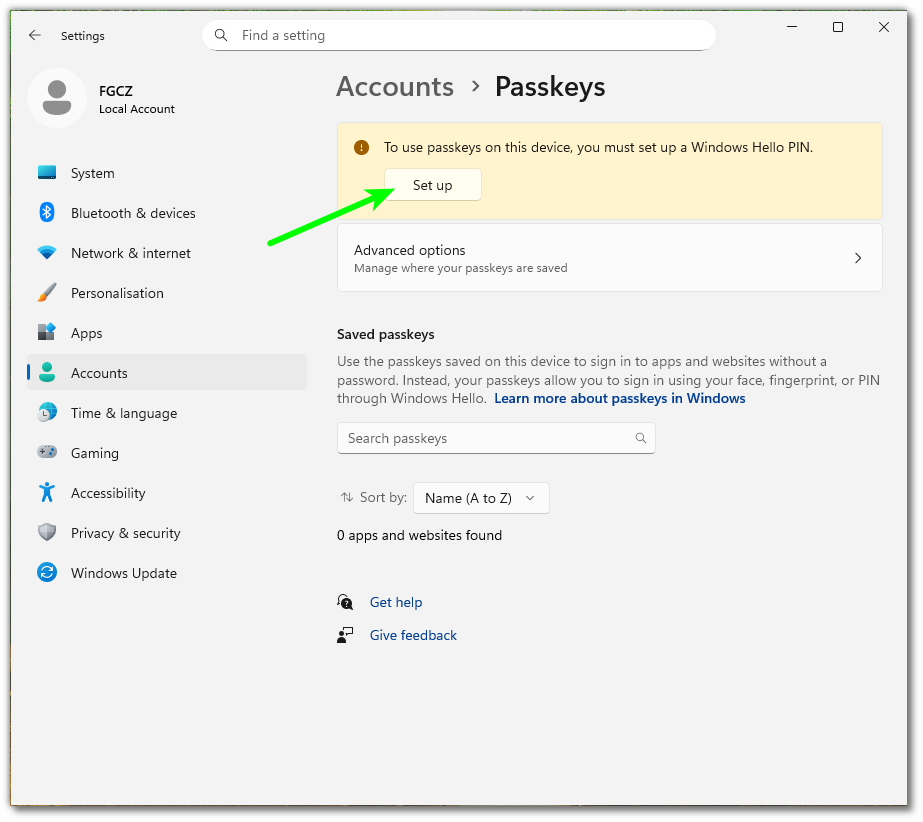Select Privacy & security

pos(167,533)
